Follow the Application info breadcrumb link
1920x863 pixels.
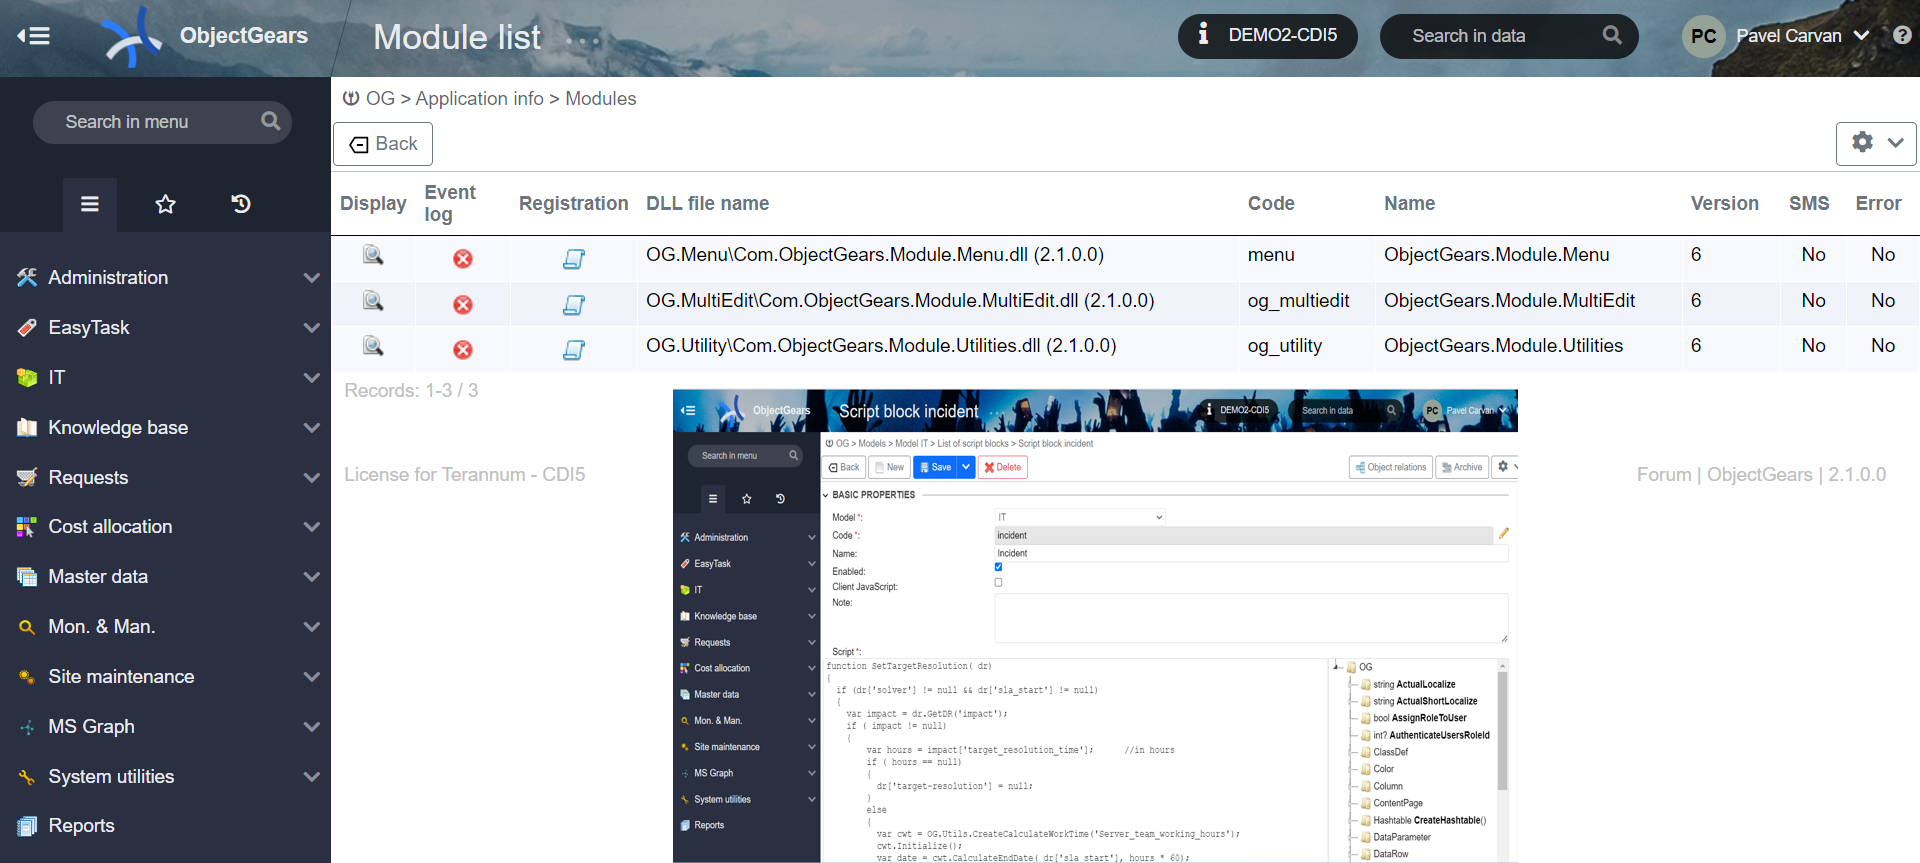[x=479, y=99]
